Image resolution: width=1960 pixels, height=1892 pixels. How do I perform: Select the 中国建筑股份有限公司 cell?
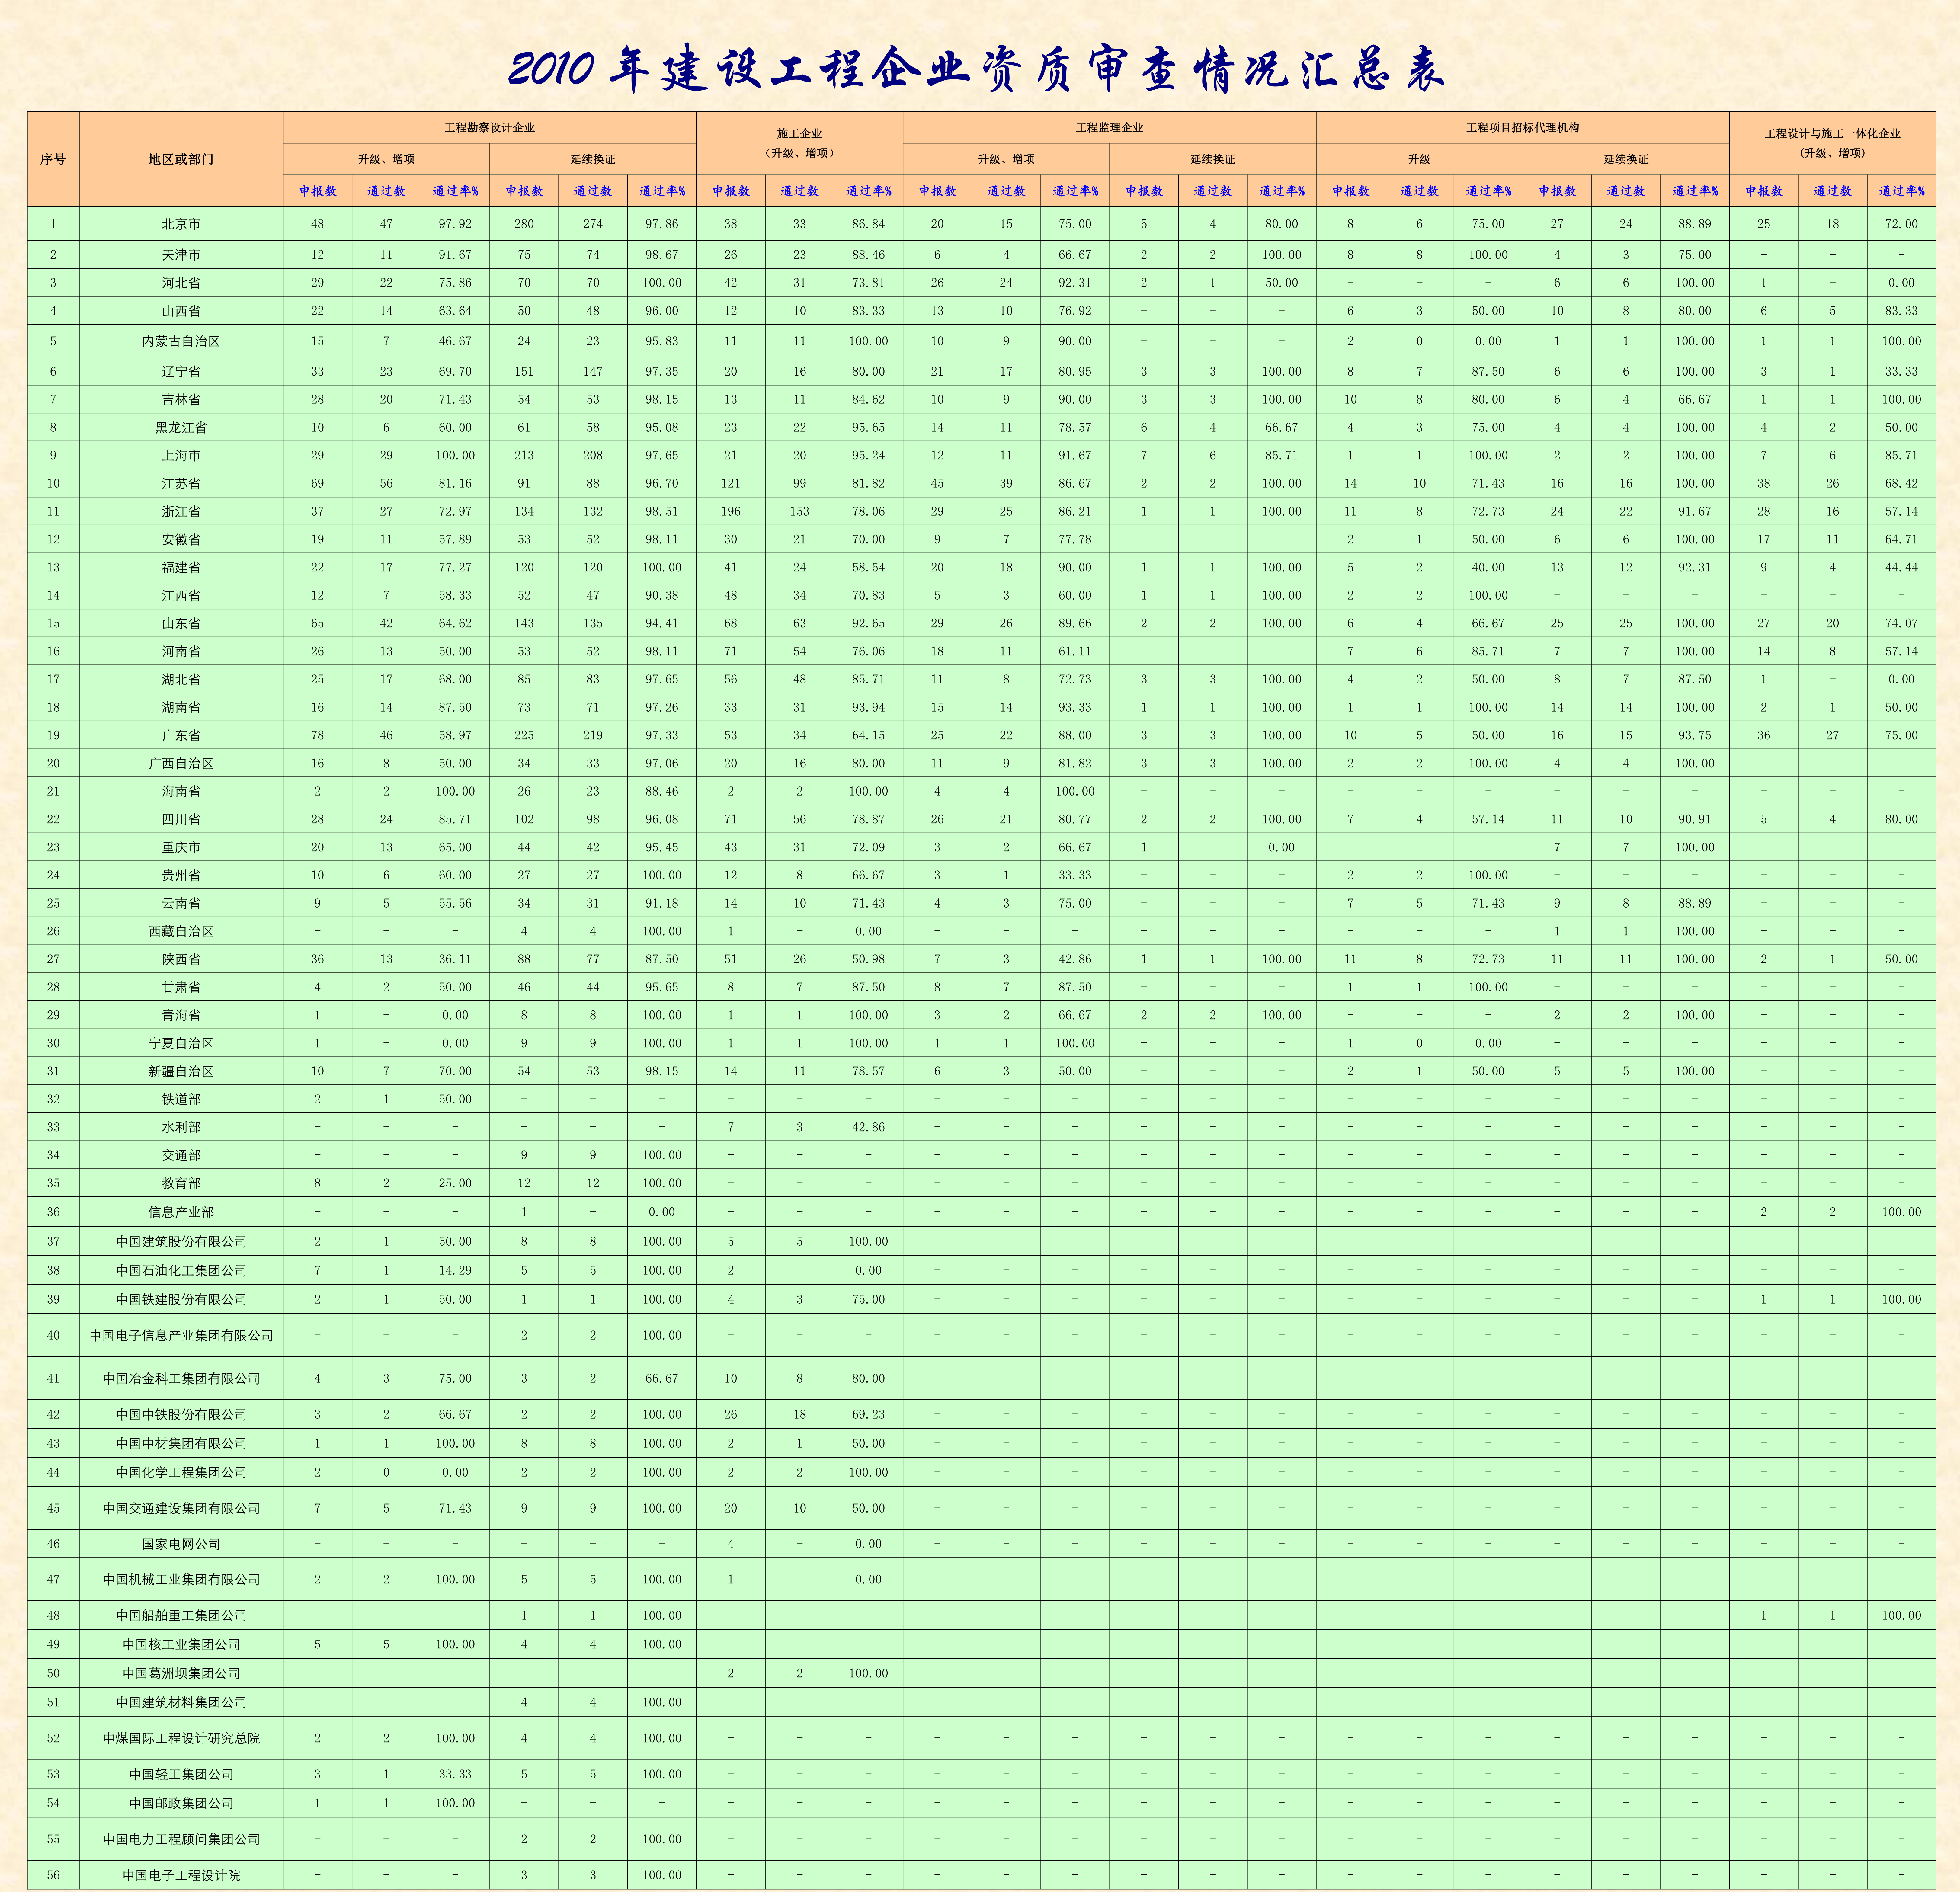[181, 1241]
